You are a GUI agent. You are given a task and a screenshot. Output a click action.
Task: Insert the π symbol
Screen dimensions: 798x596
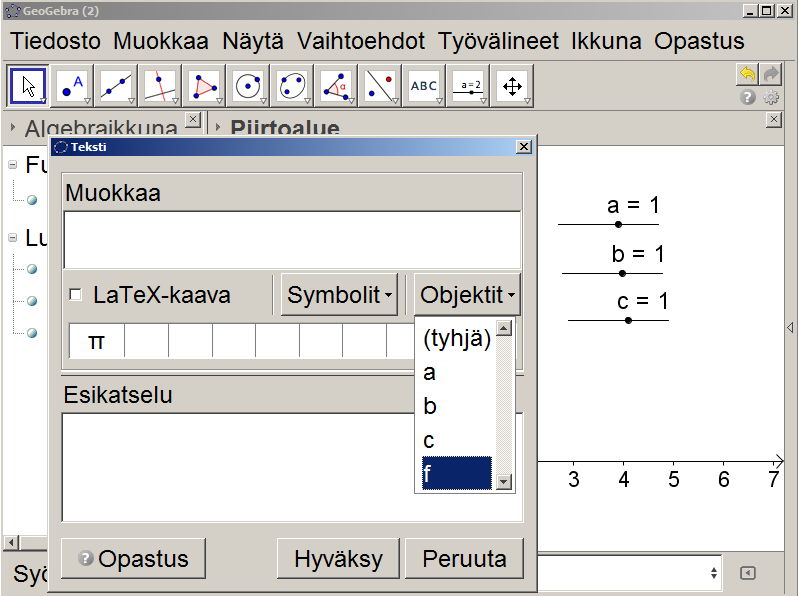click(x=97, y=341)
